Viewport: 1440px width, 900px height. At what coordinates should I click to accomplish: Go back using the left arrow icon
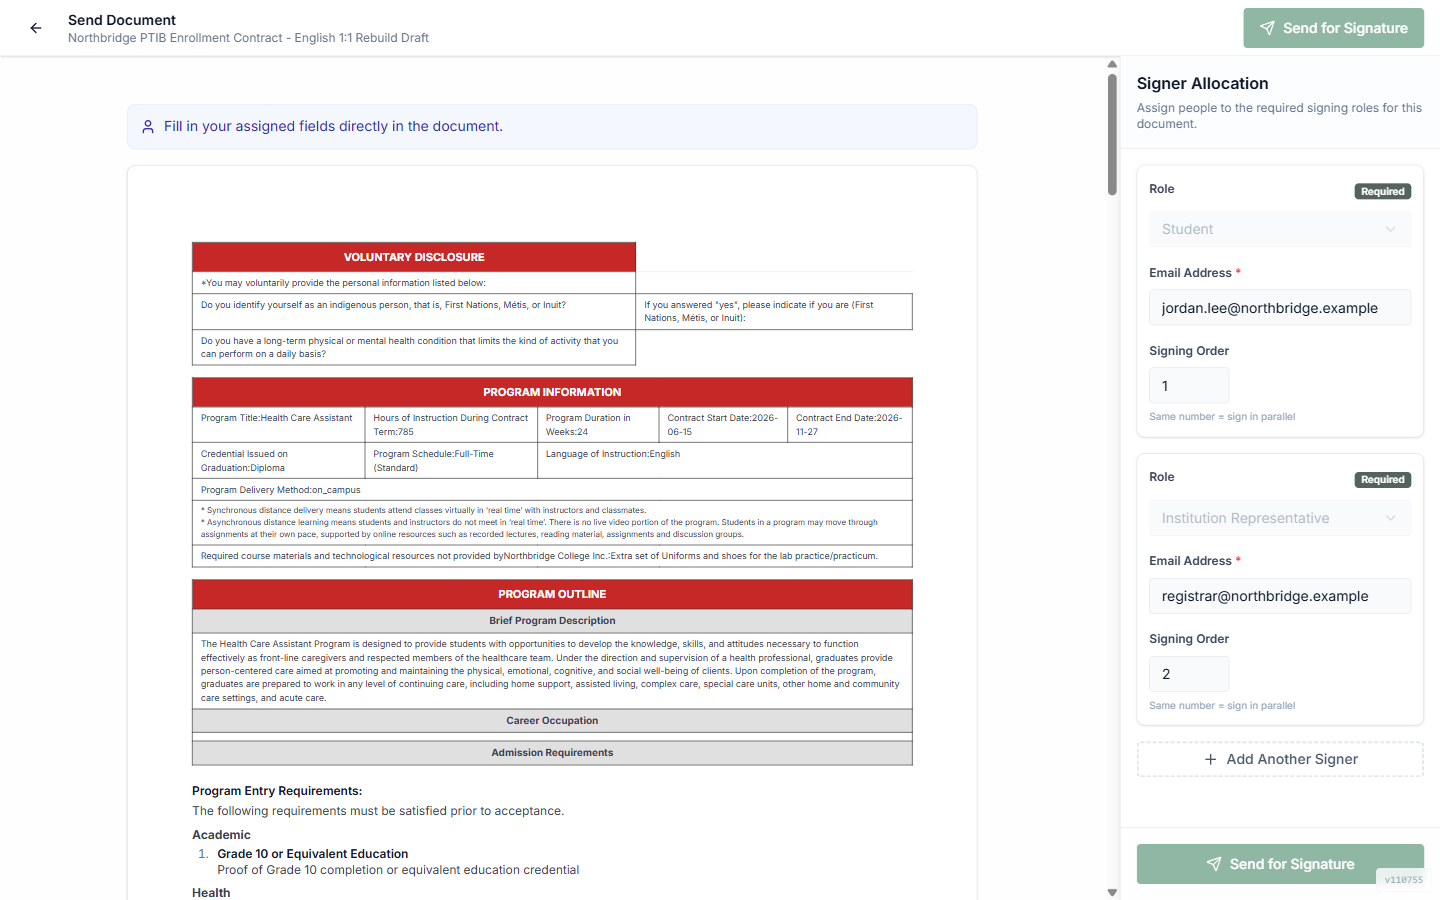coord(36,28)
